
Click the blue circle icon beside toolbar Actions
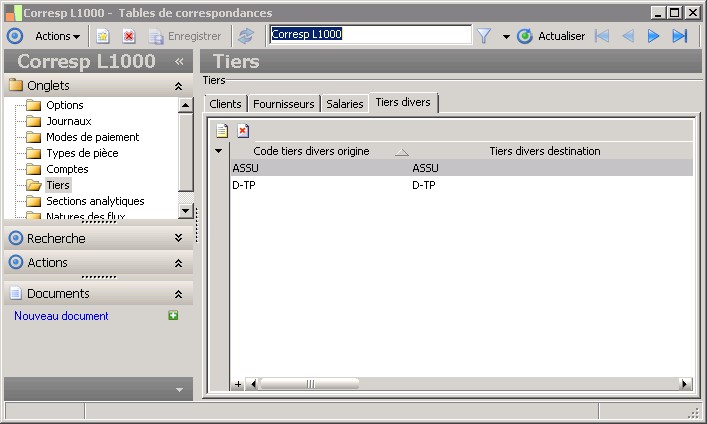pyautogui.click(x=15, y=36)
